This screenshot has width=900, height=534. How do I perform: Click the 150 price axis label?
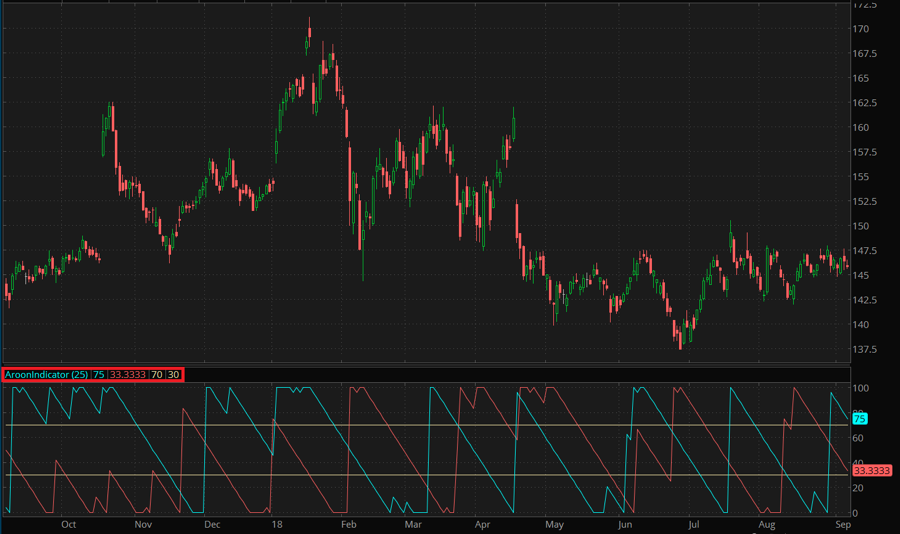861,226
